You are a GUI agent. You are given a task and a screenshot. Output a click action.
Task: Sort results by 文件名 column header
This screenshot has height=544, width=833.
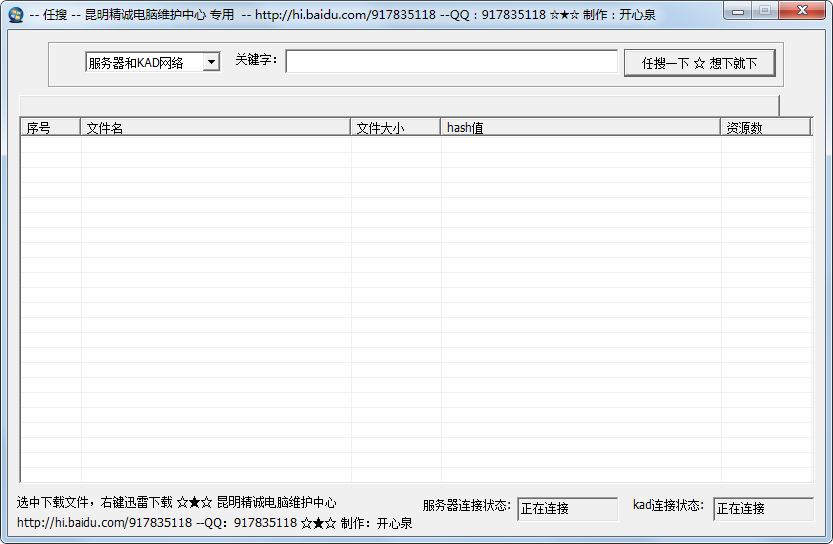pos(215,127)
